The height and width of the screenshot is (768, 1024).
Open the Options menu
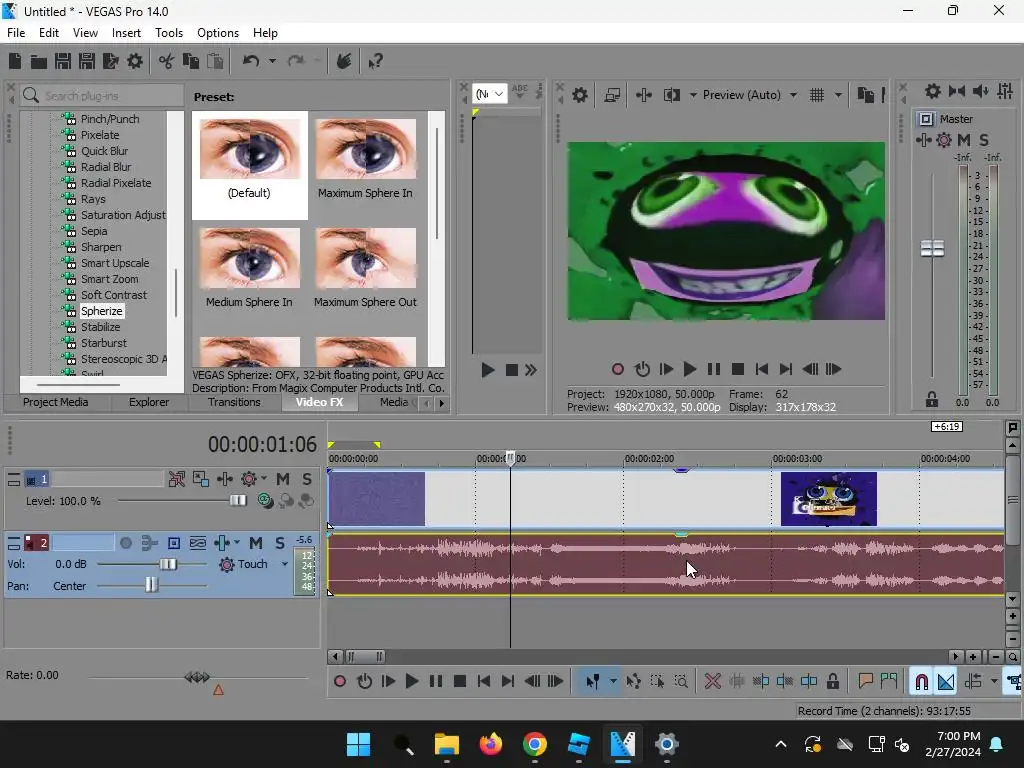217,33
